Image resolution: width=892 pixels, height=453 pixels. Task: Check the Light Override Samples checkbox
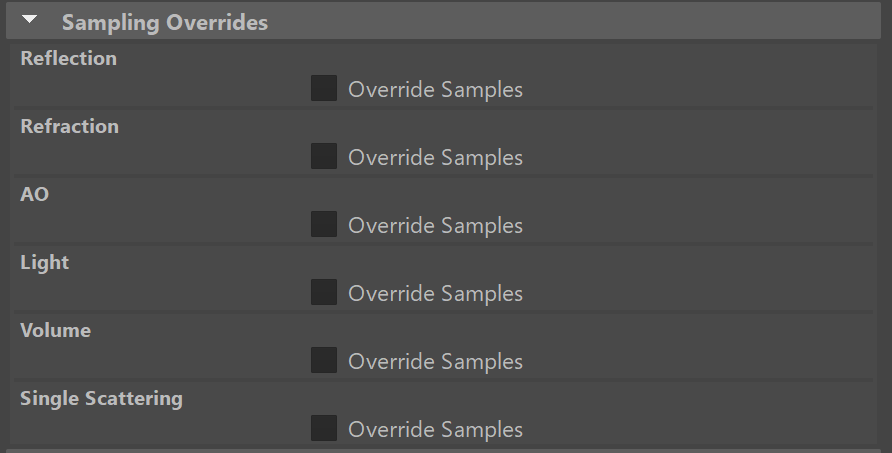(323, 293)
